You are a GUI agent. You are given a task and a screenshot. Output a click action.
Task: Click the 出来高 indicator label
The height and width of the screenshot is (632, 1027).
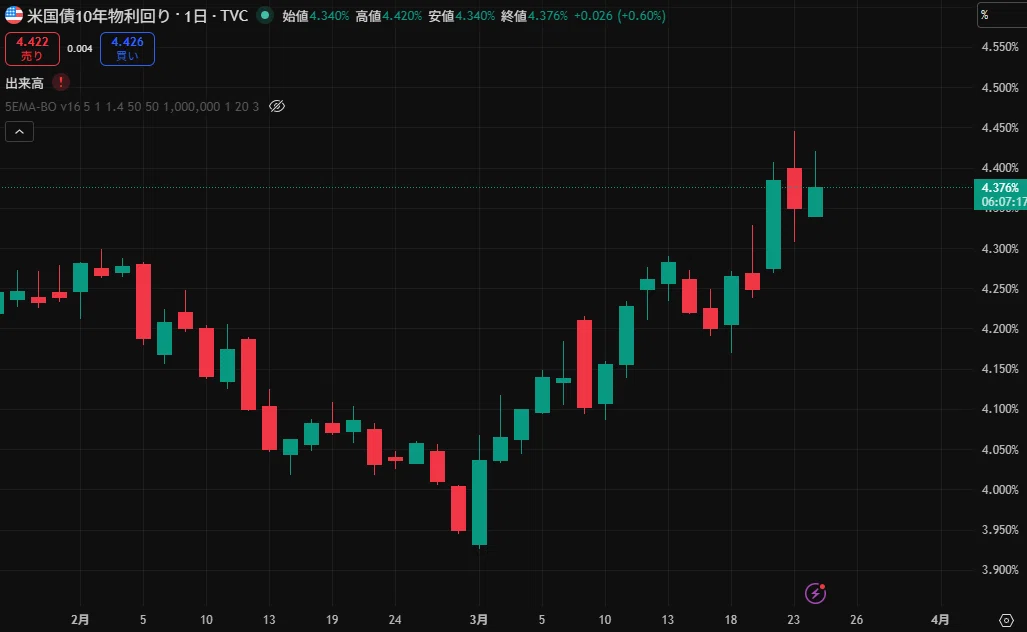[x=24, y=83]
